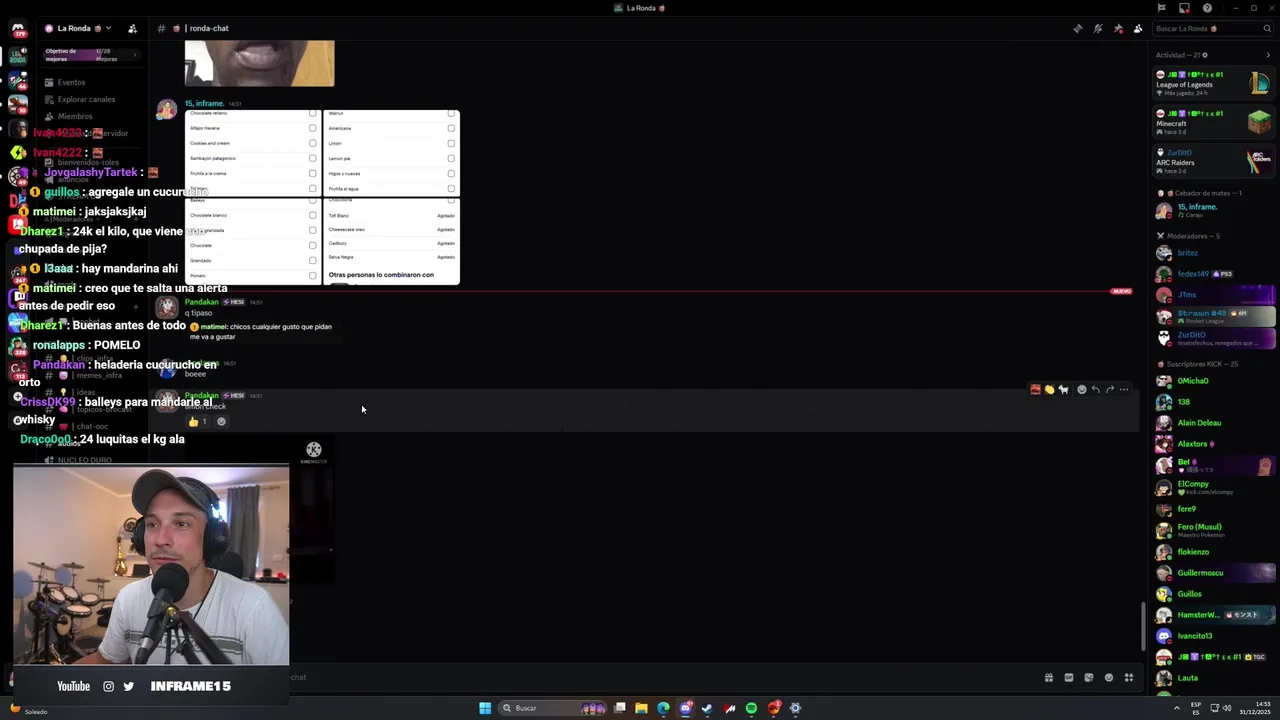Image resolution: width=1280 pixels, height=720 pixels.
Task: Show hidden system tray icons chevron
Action: click(1176, 708)
